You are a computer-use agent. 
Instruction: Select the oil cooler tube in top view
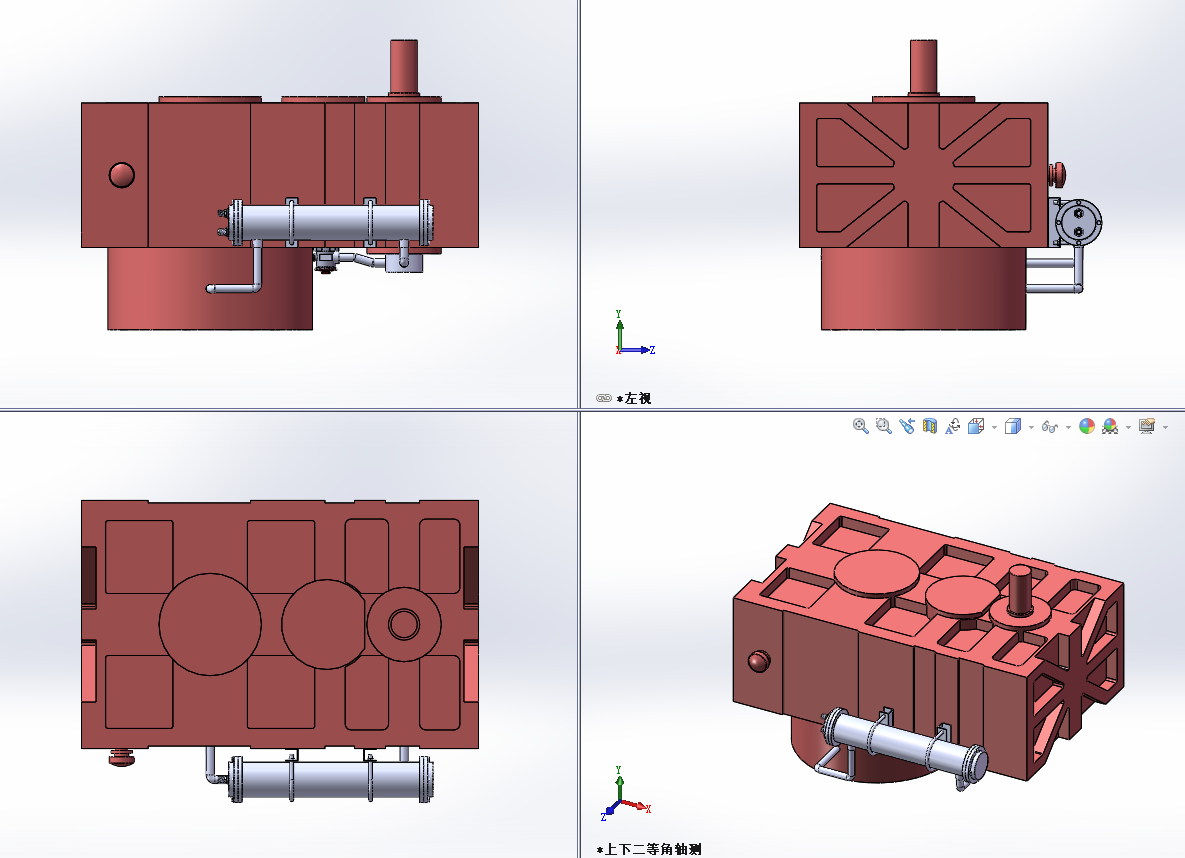(331, 779)
